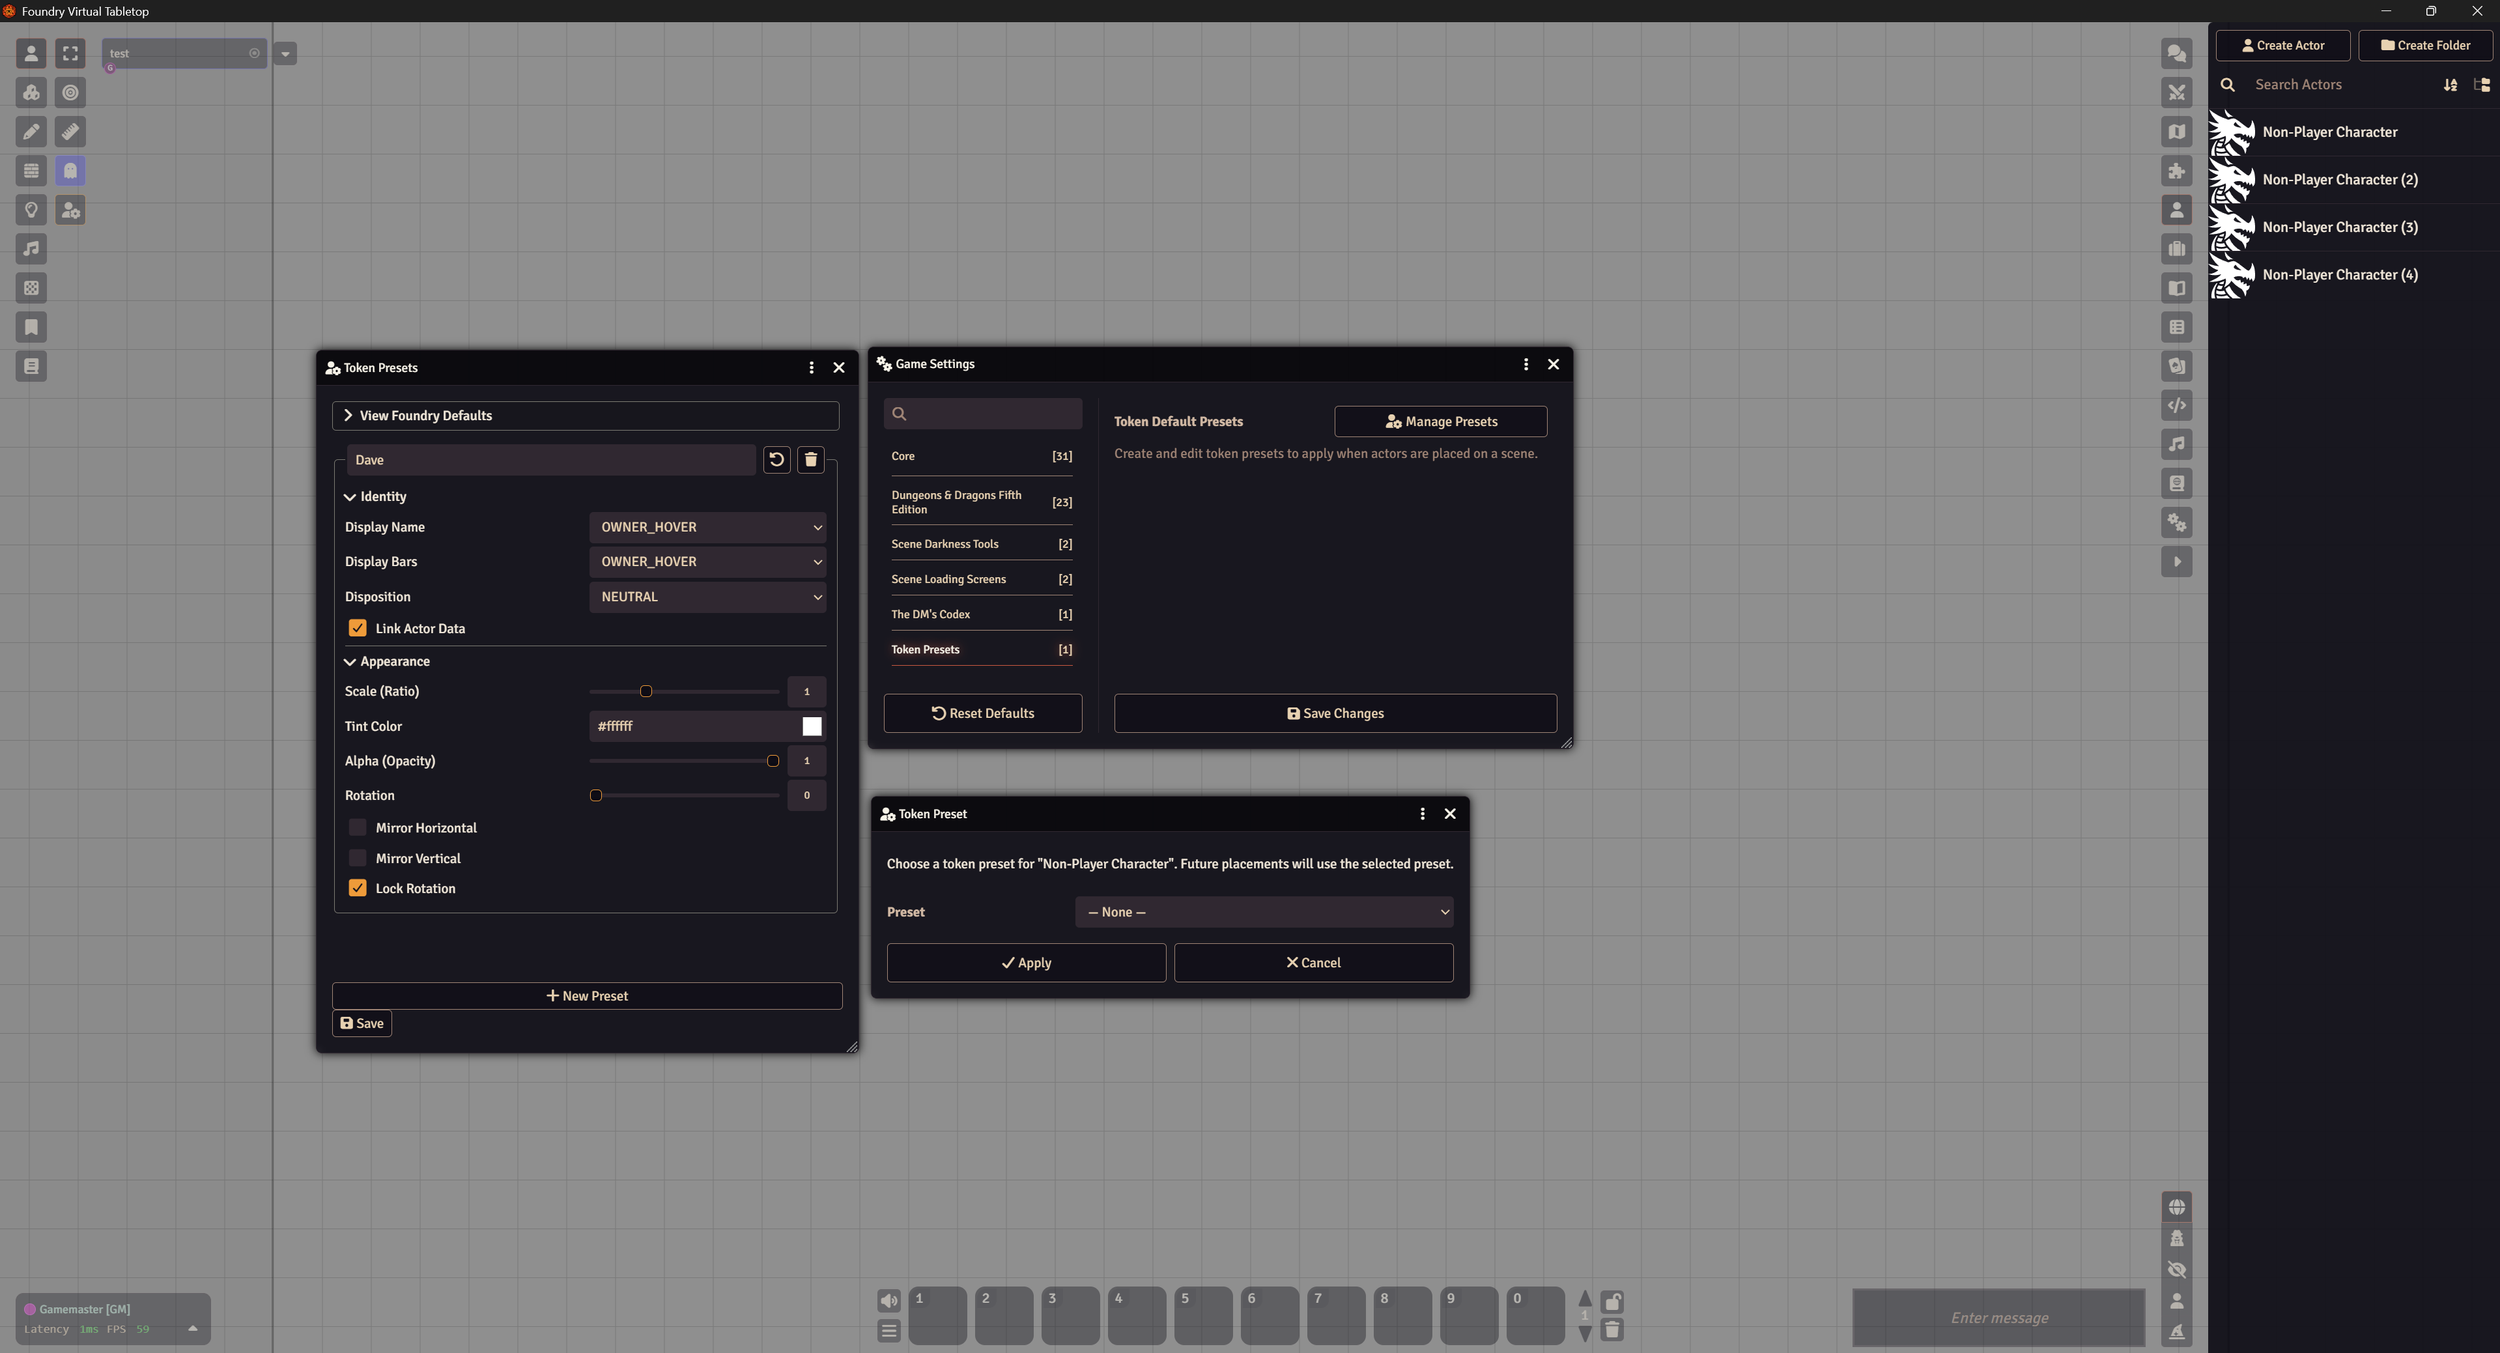Open the Display Name dropdown
Screen dimensions: 2500x1353
pyautogui.click(x=707, y=527)
